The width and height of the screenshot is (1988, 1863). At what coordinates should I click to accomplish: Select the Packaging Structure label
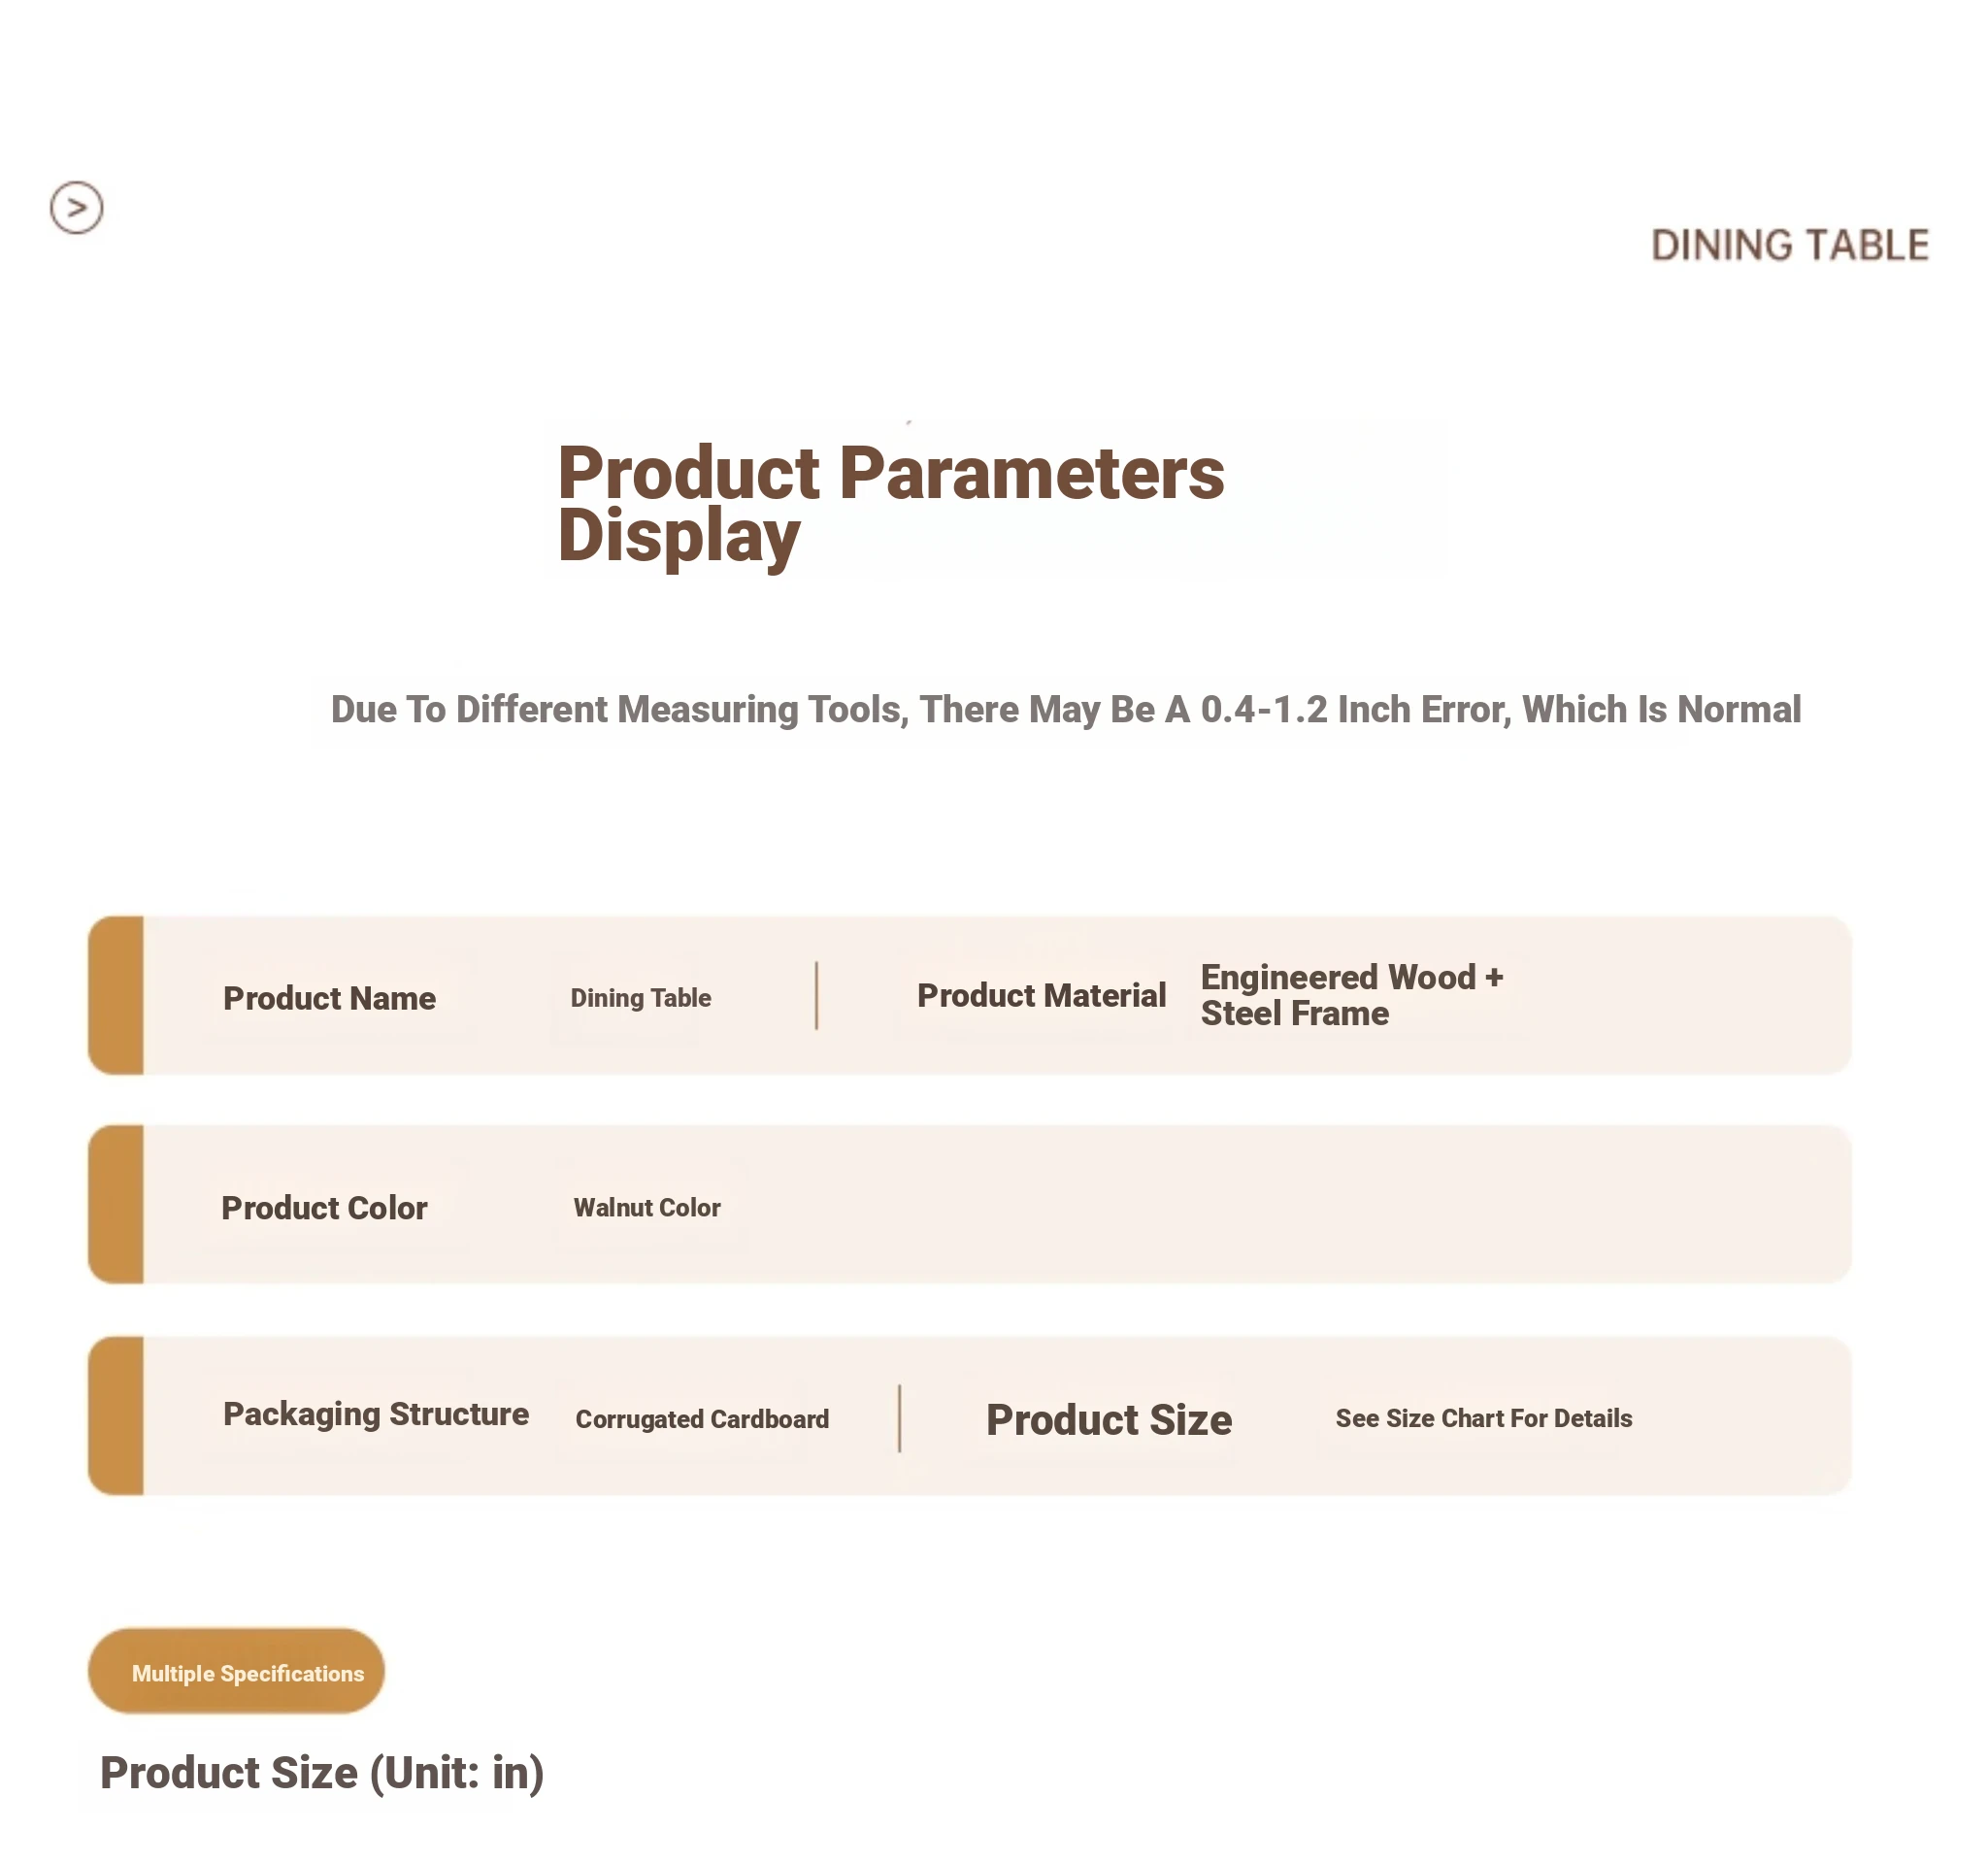pyautogui.click(x=376, y=1414)
